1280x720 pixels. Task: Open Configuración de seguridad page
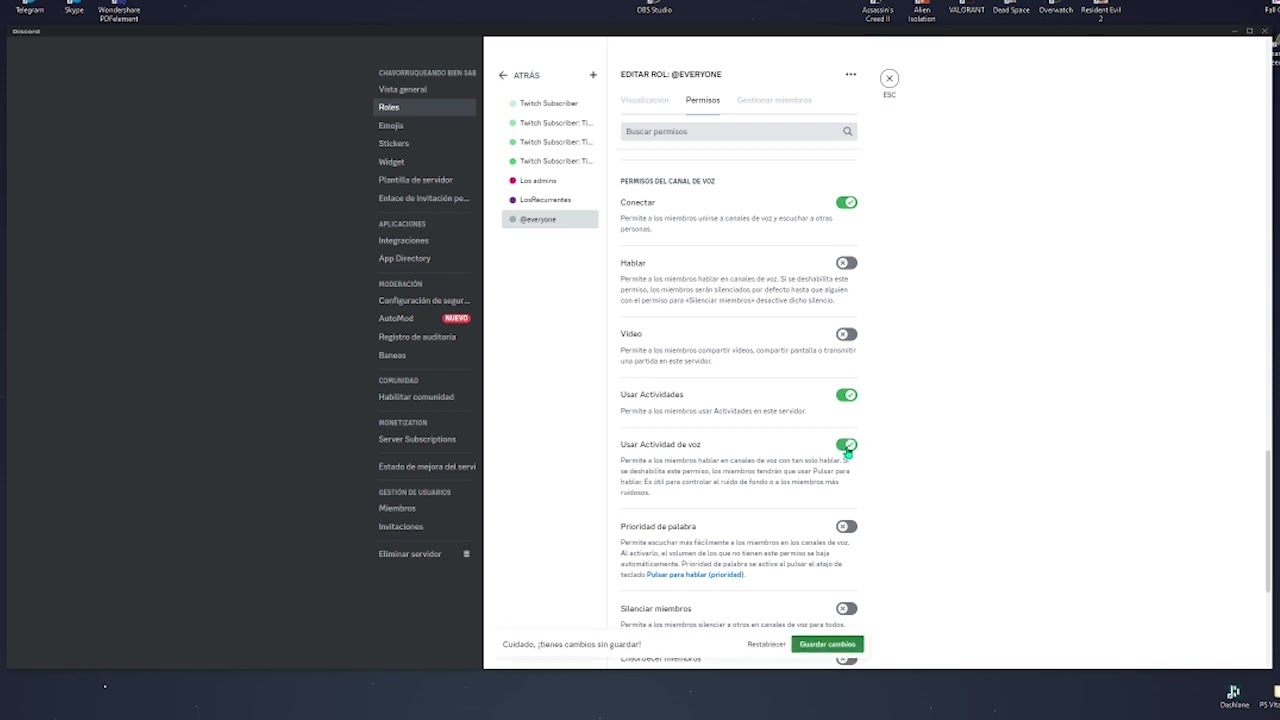pos(425,301)
